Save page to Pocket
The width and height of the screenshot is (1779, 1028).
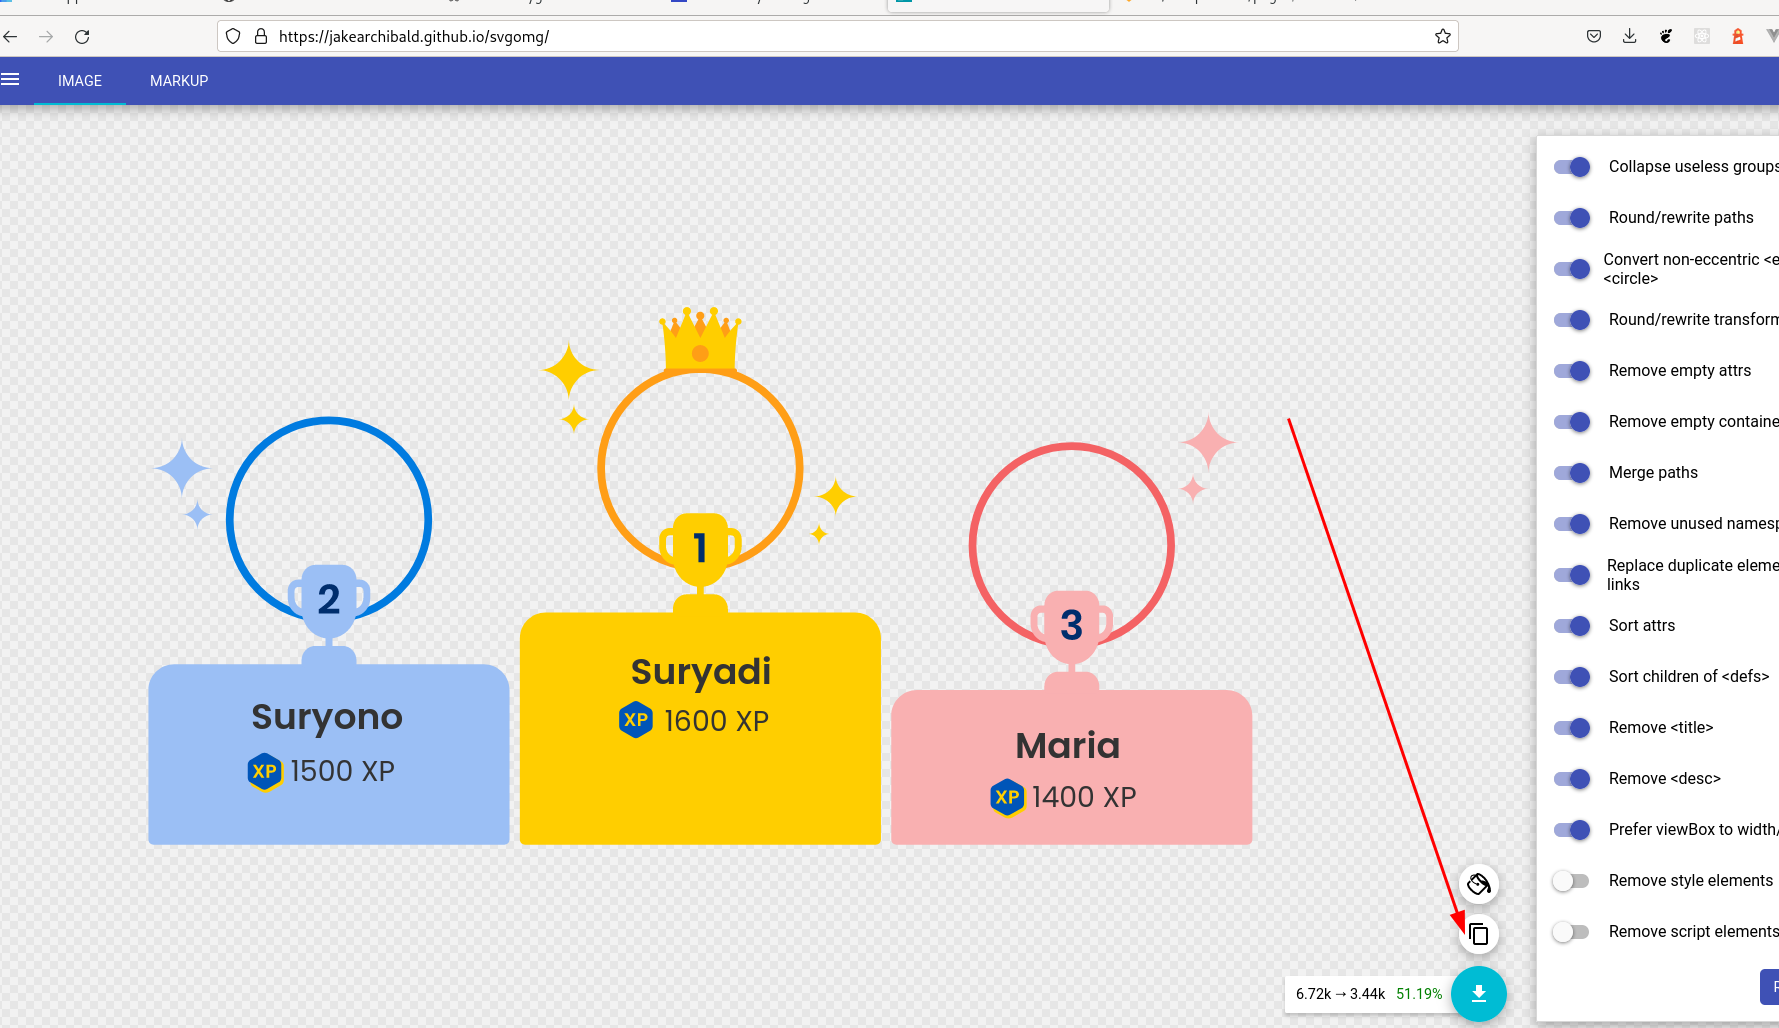[1593, 36]
